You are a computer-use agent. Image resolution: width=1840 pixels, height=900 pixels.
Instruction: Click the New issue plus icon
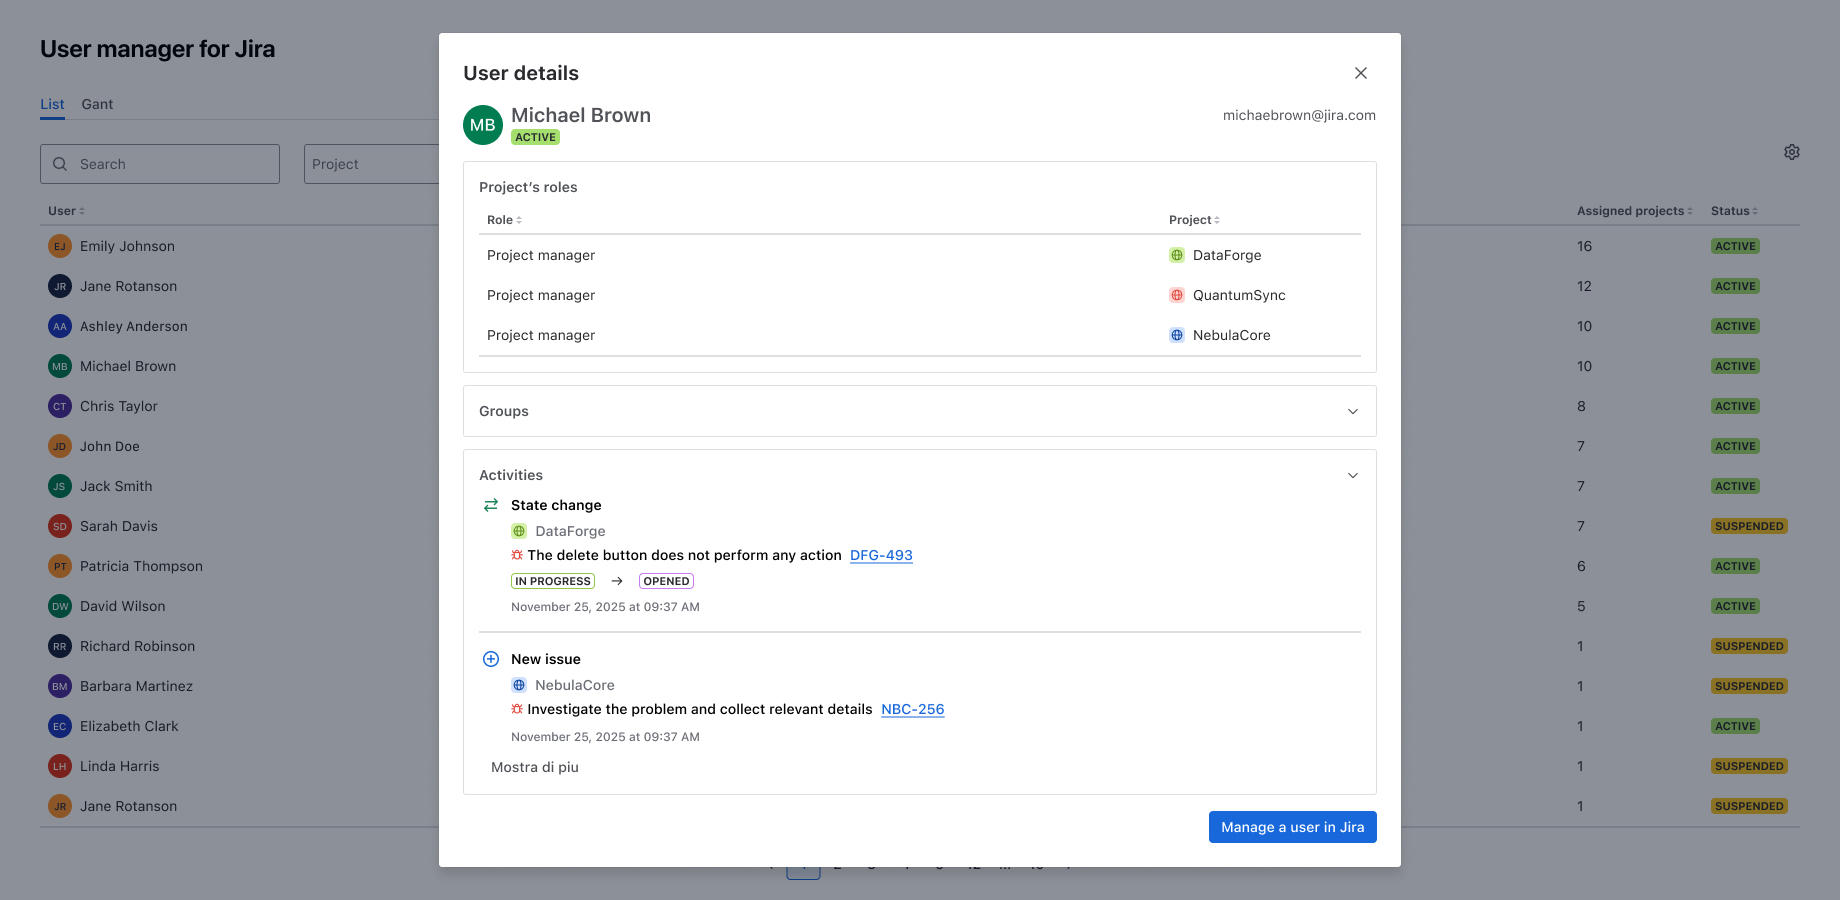coord(490,659)
